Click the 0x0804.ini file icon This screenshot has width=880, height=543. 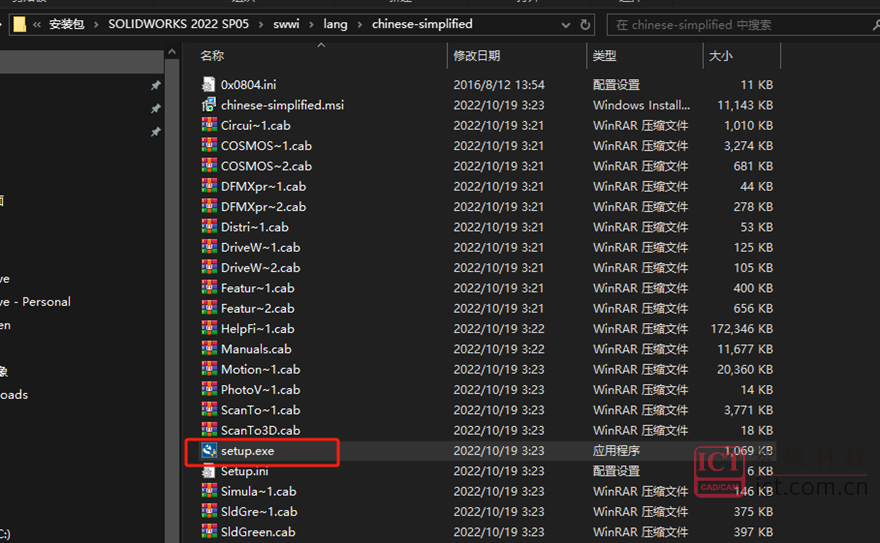click(x=209, y=85)
